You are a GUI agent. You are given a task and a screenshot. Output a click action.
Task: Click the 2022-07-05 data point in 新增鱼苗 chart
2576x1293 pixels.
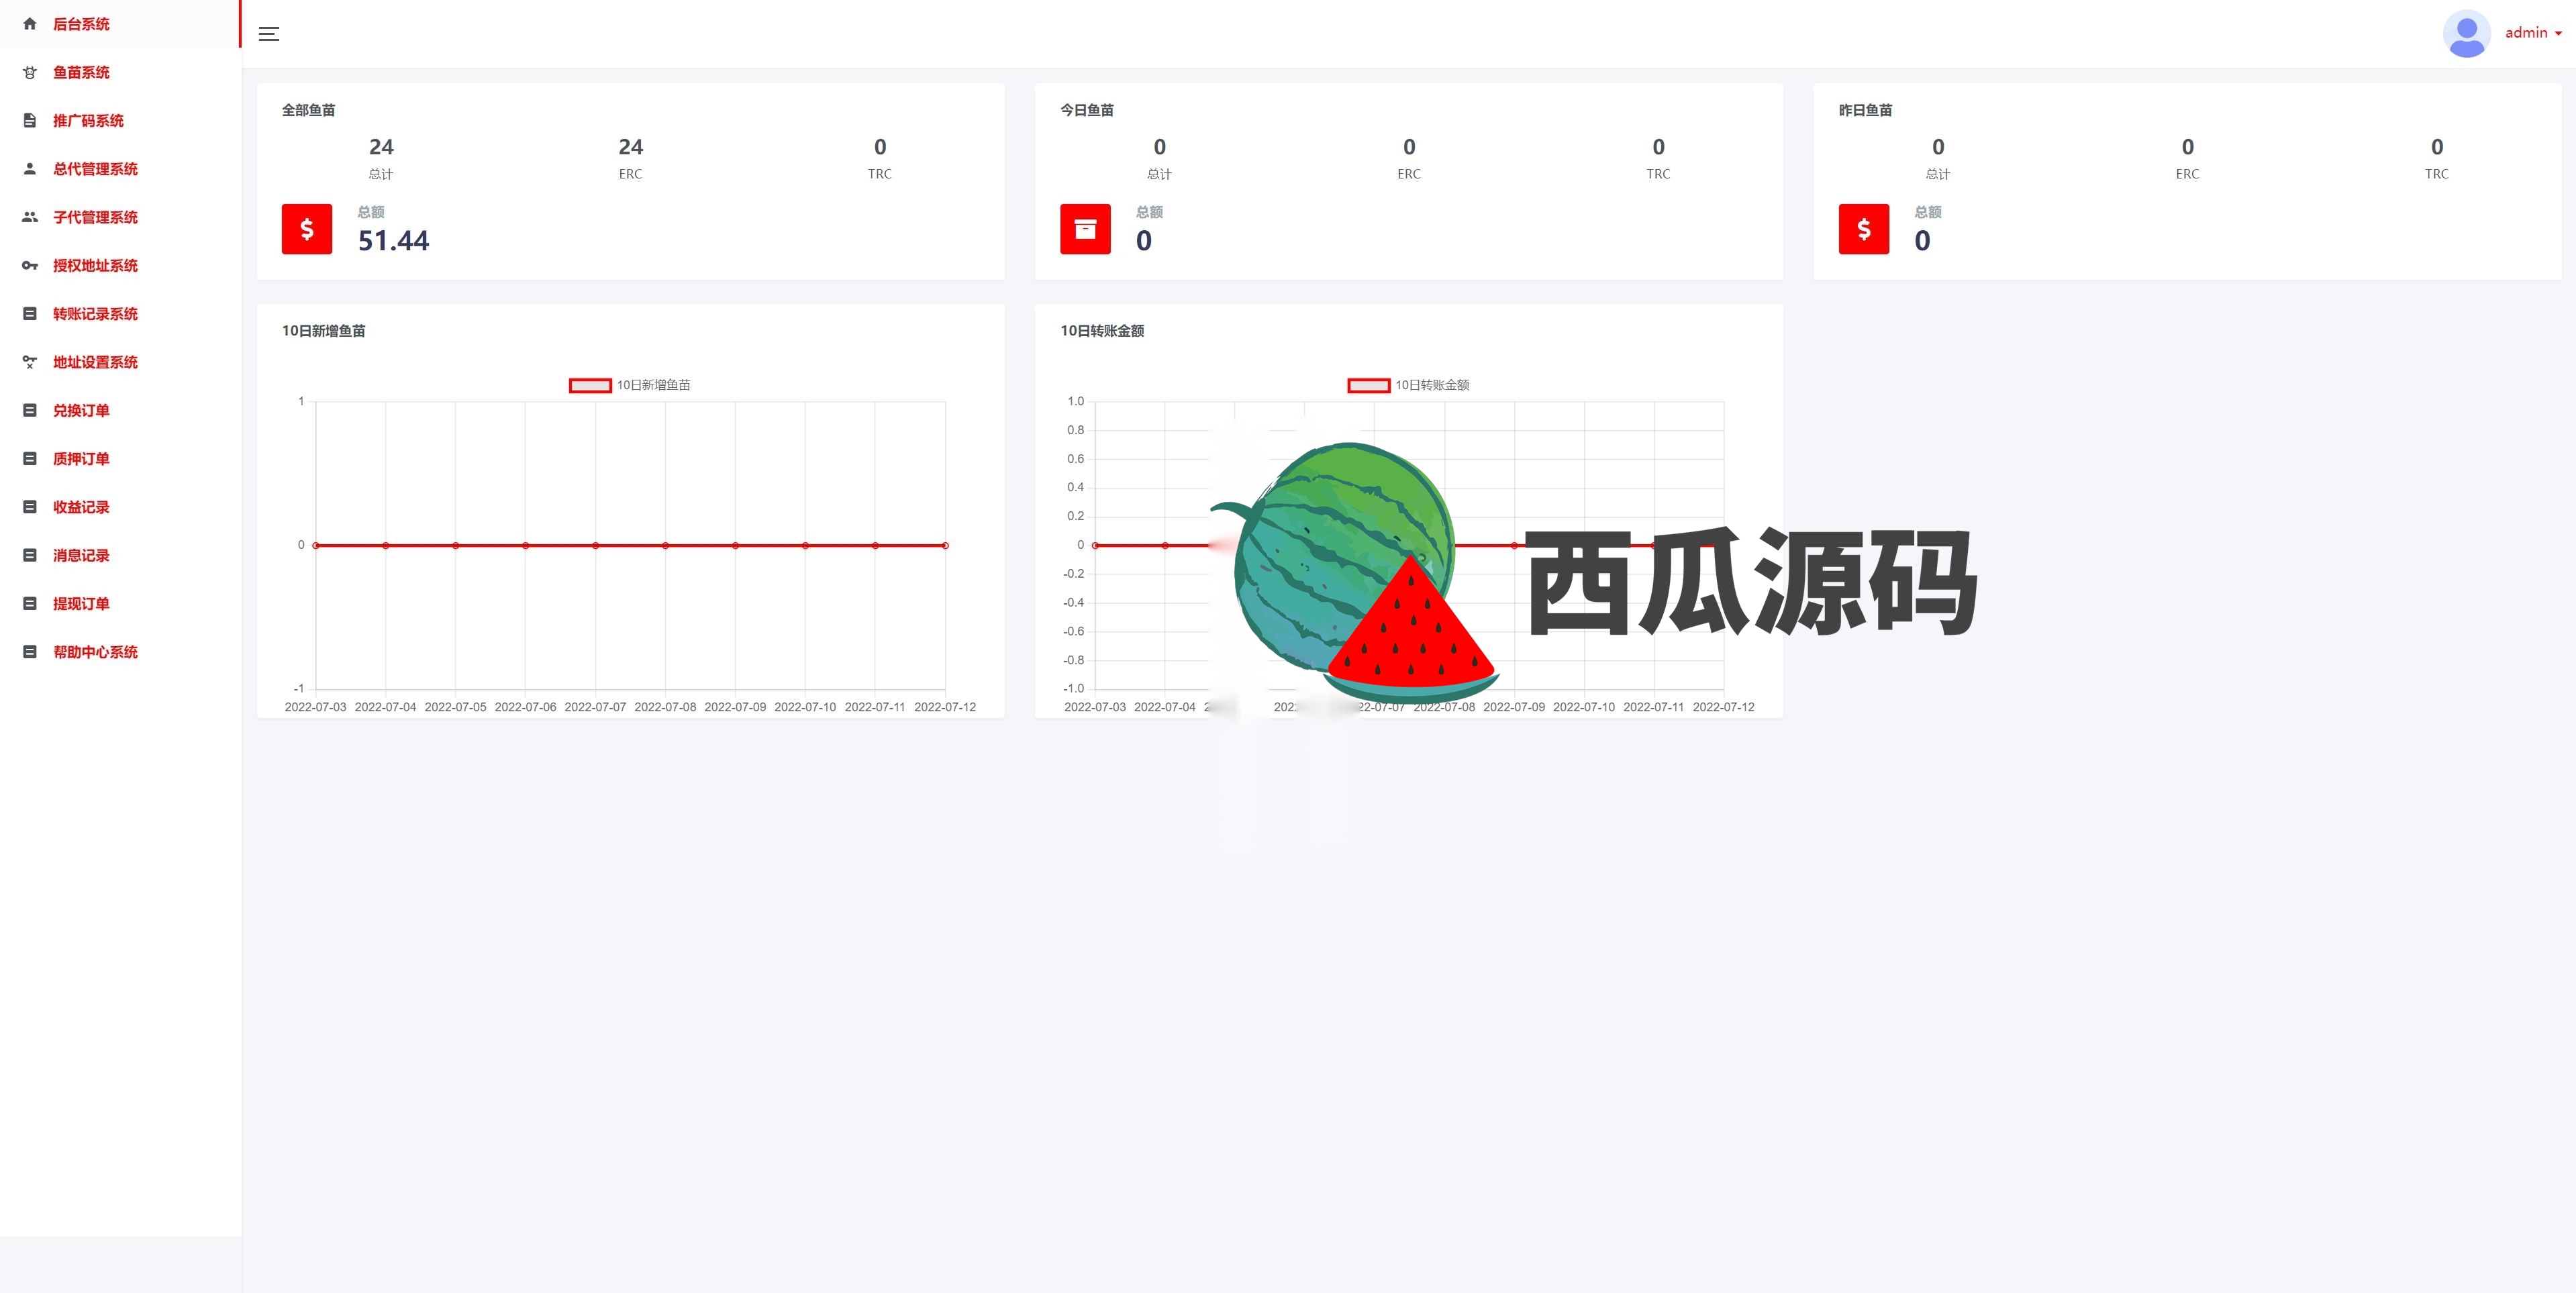pyautogui.click(x=456, y=545)
